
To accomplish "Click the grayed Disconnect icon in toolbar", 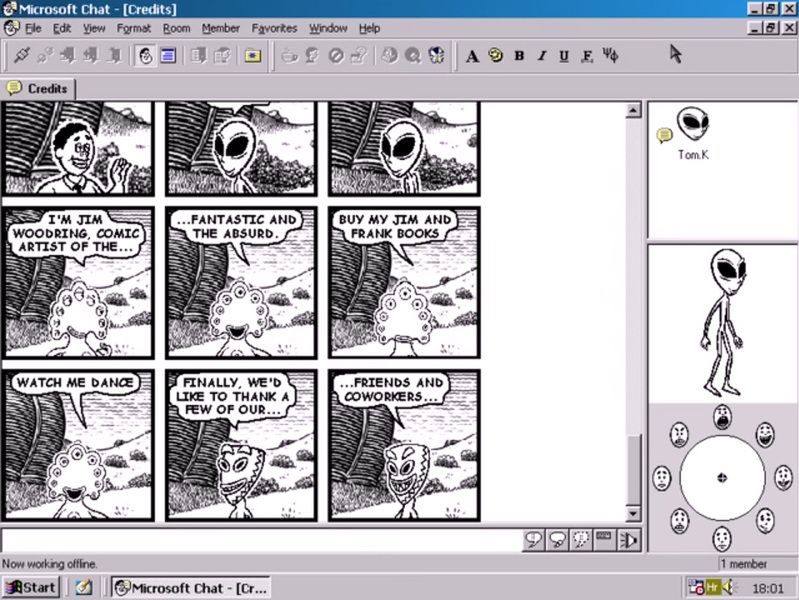I will pyautogui.click(x=45, y=55).
